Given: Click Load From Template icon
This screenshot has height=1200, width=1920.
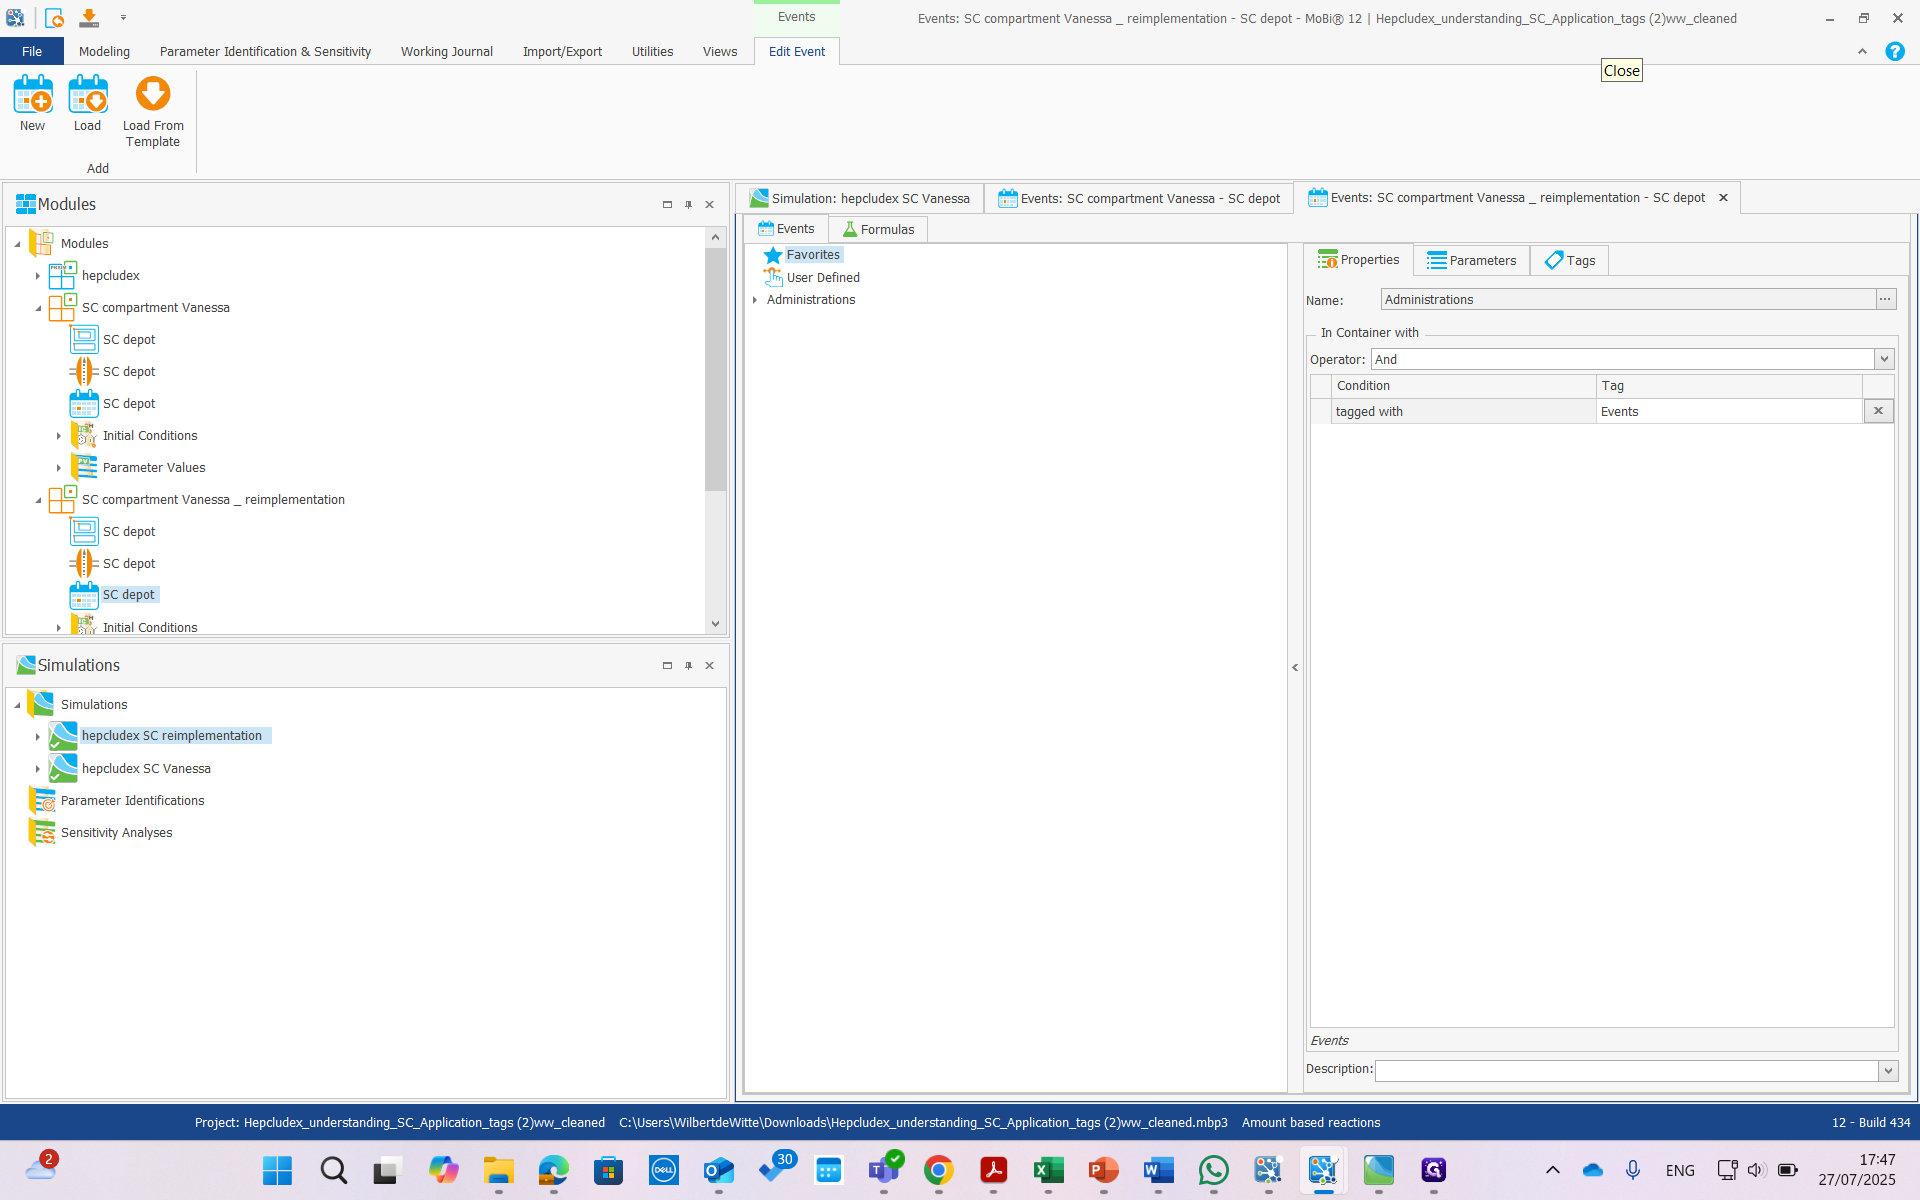Looking at the screenshot, I should point(153,96).
